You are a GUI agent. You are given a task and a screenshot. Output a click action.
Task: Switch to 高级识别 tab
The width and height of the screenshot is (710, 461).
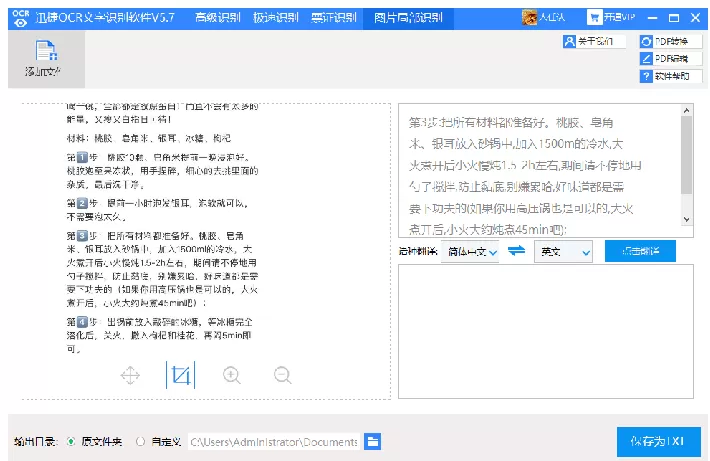(217, 18)
